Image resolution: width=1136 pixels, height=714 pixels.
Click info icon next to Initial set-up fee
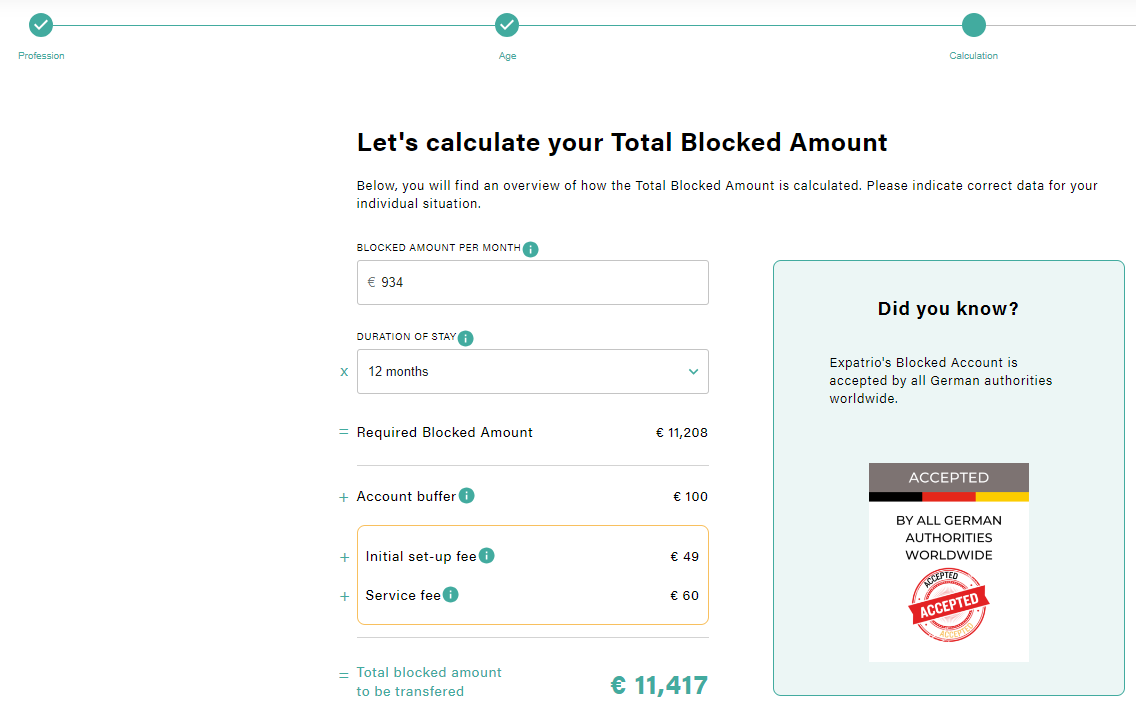[487, 555]
